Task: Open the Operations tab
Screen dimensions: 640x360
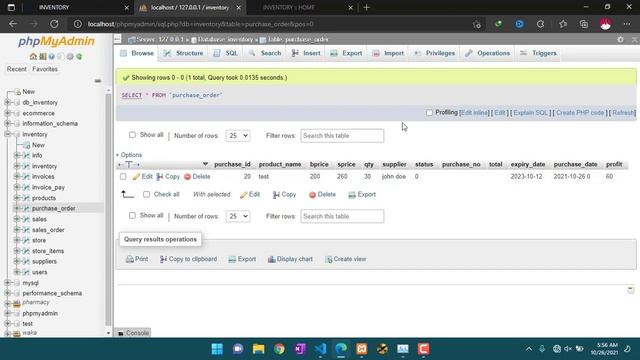Action: [488, 53]
